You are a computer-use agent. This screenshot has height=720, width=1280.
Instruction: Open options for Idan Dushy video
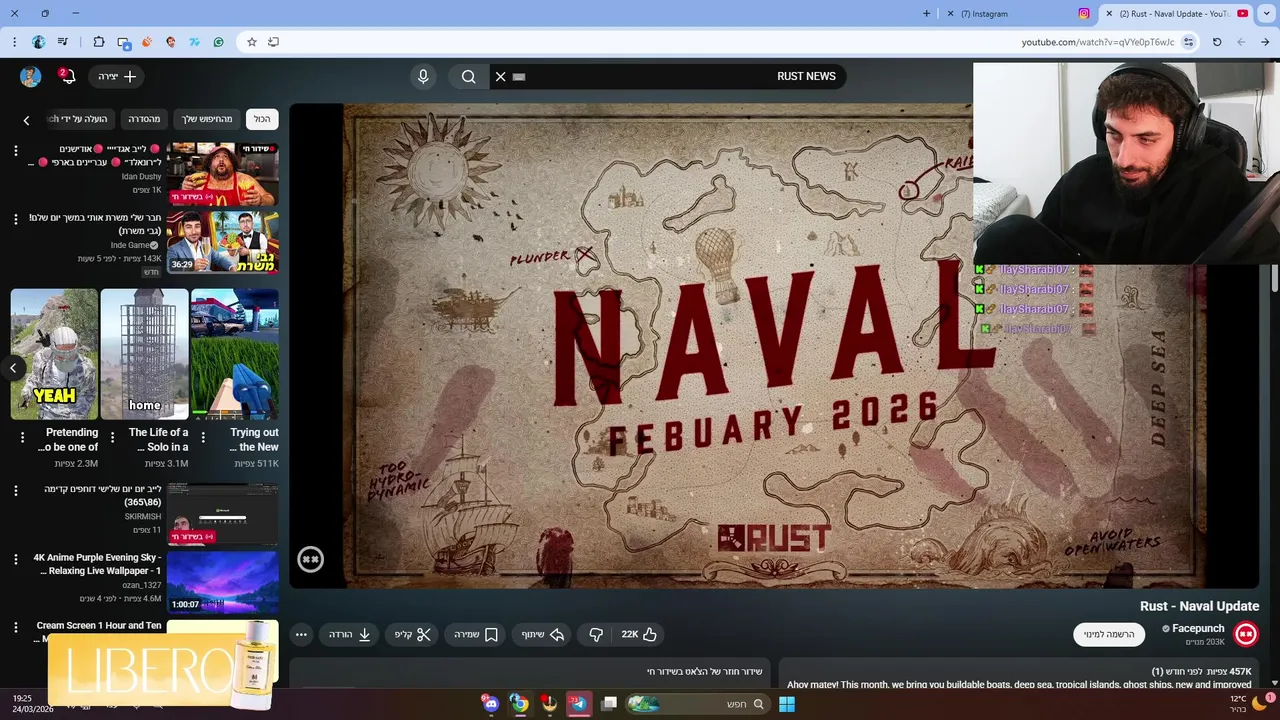[x=15, y=150]
